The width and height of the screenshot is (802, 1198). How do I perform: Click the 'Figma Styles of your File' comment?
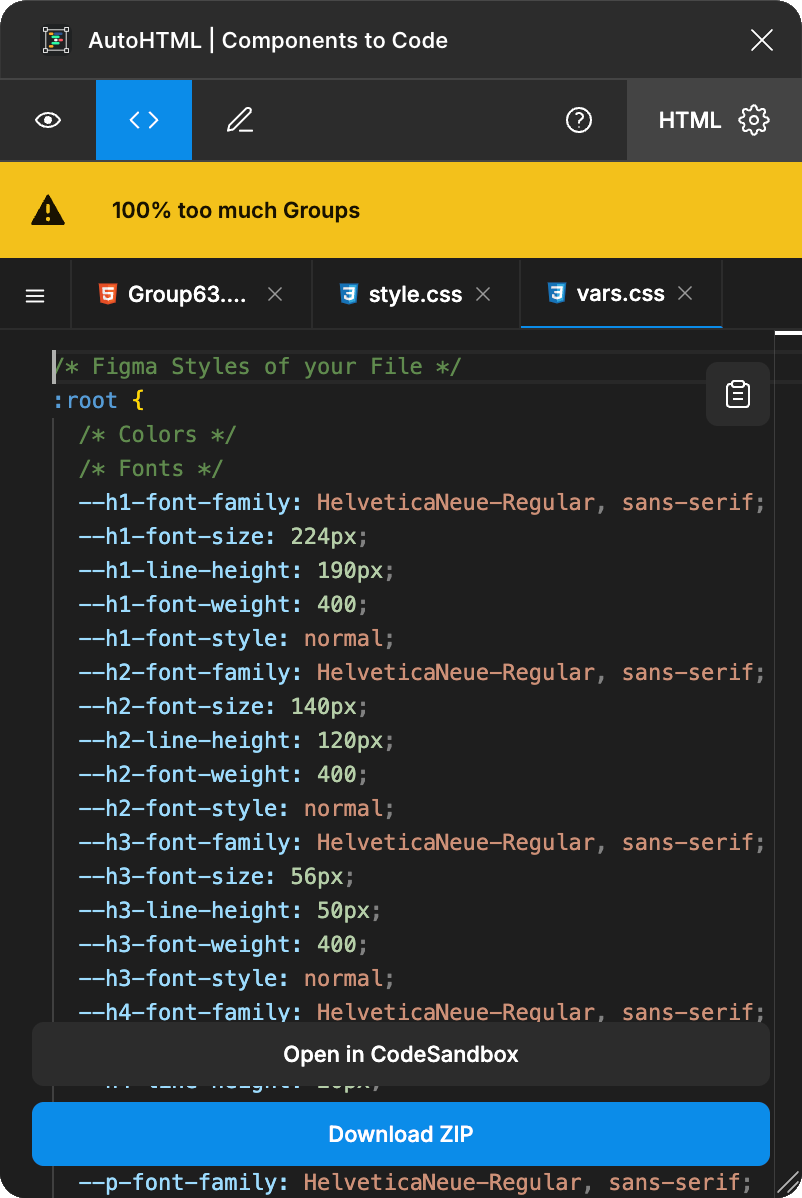tap(257, 367)
